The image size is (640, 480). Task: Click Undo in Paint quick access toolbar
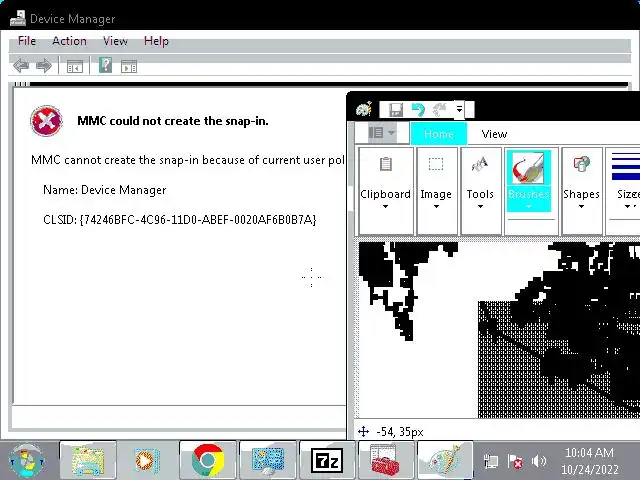pos(418,109)
